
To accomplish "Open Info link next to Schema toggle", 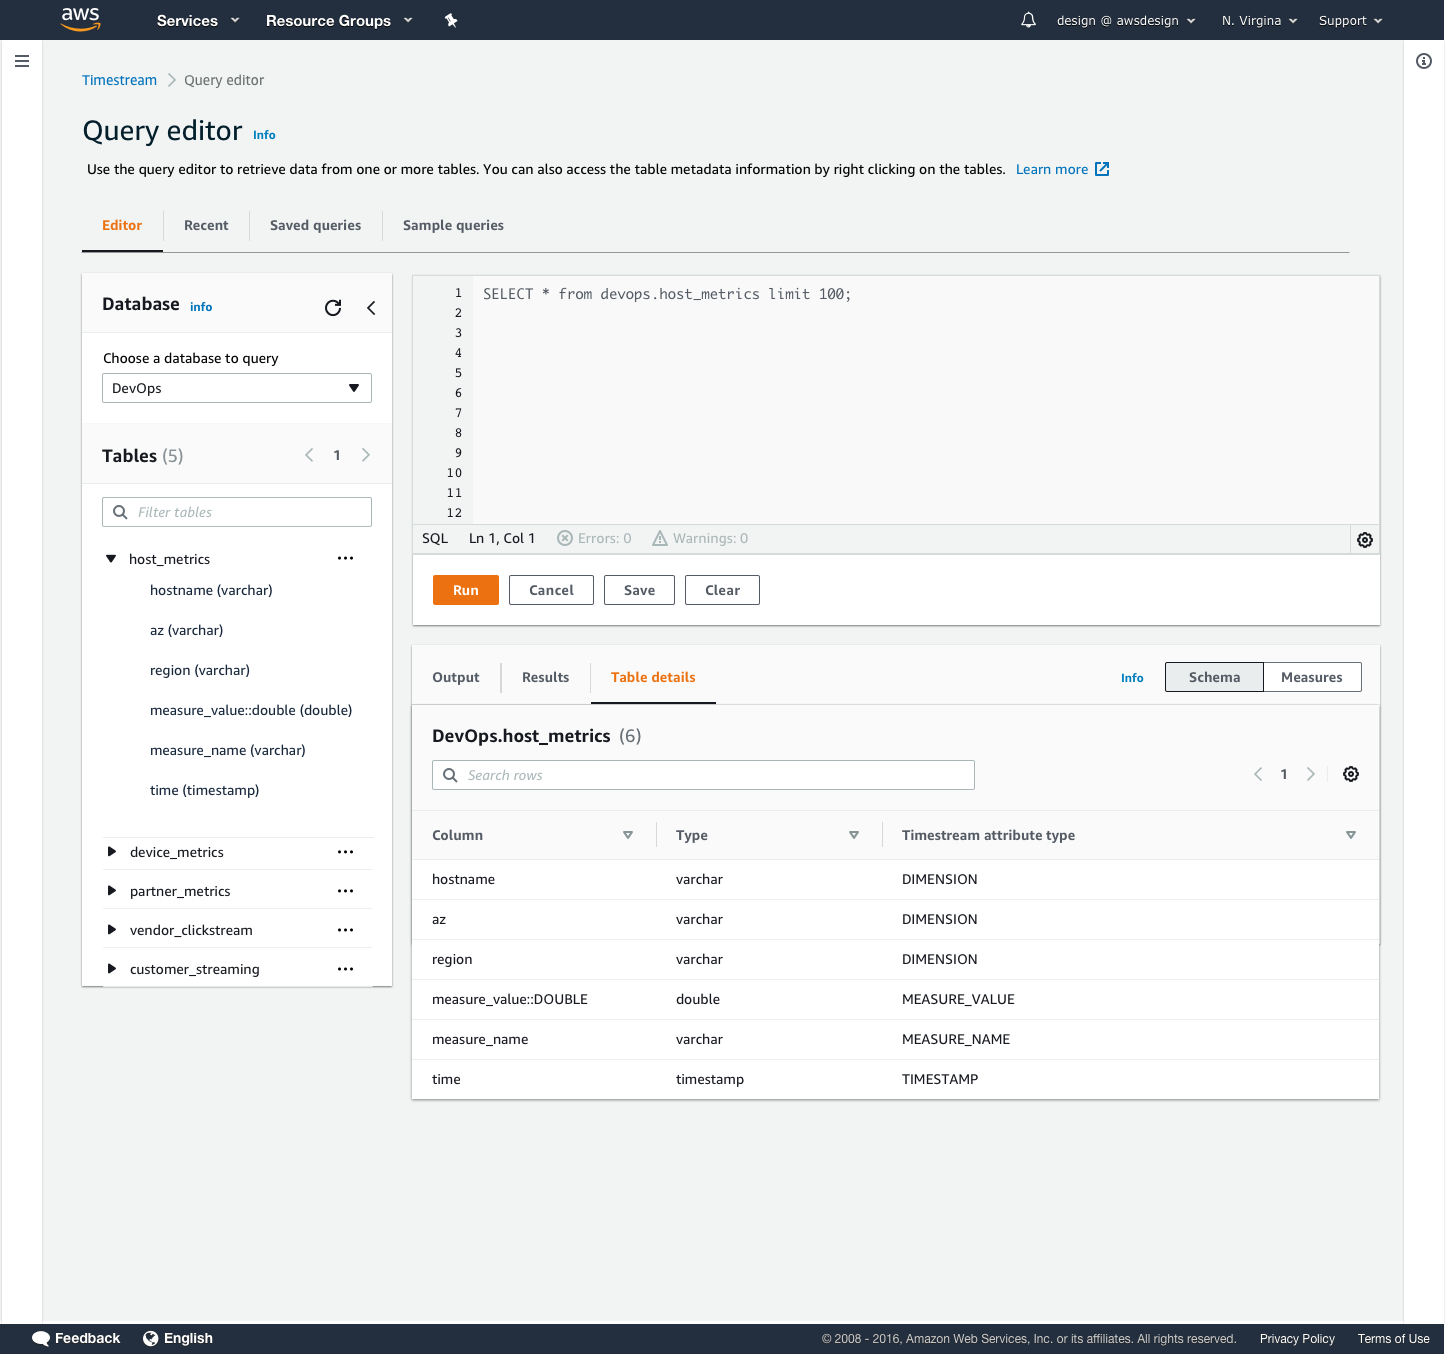I will (1132, 678).
